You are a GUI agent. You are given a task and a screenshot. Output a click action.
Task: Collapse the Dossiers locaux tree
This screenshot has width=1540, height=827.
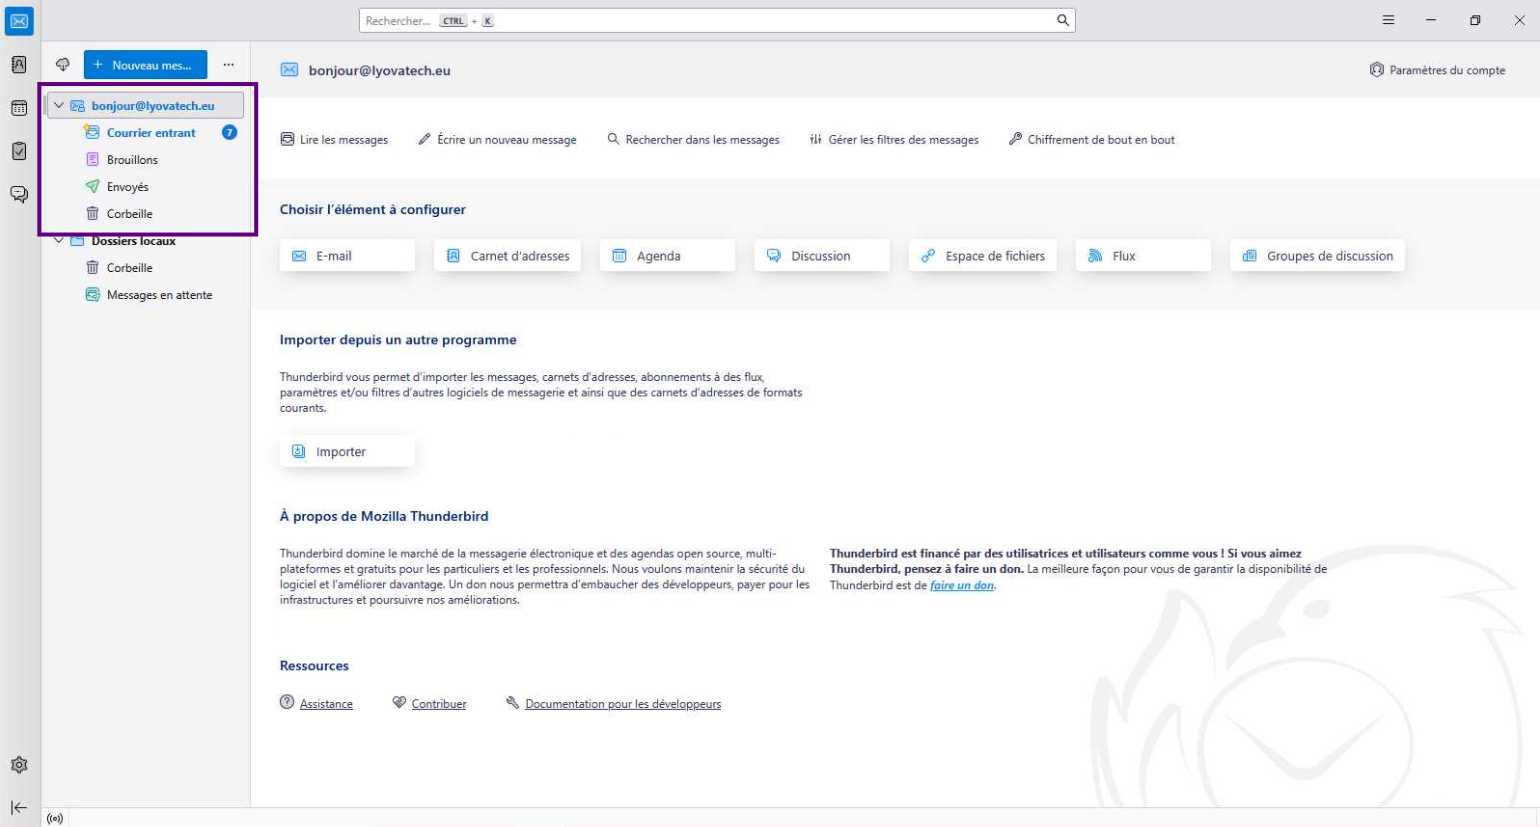59,240
